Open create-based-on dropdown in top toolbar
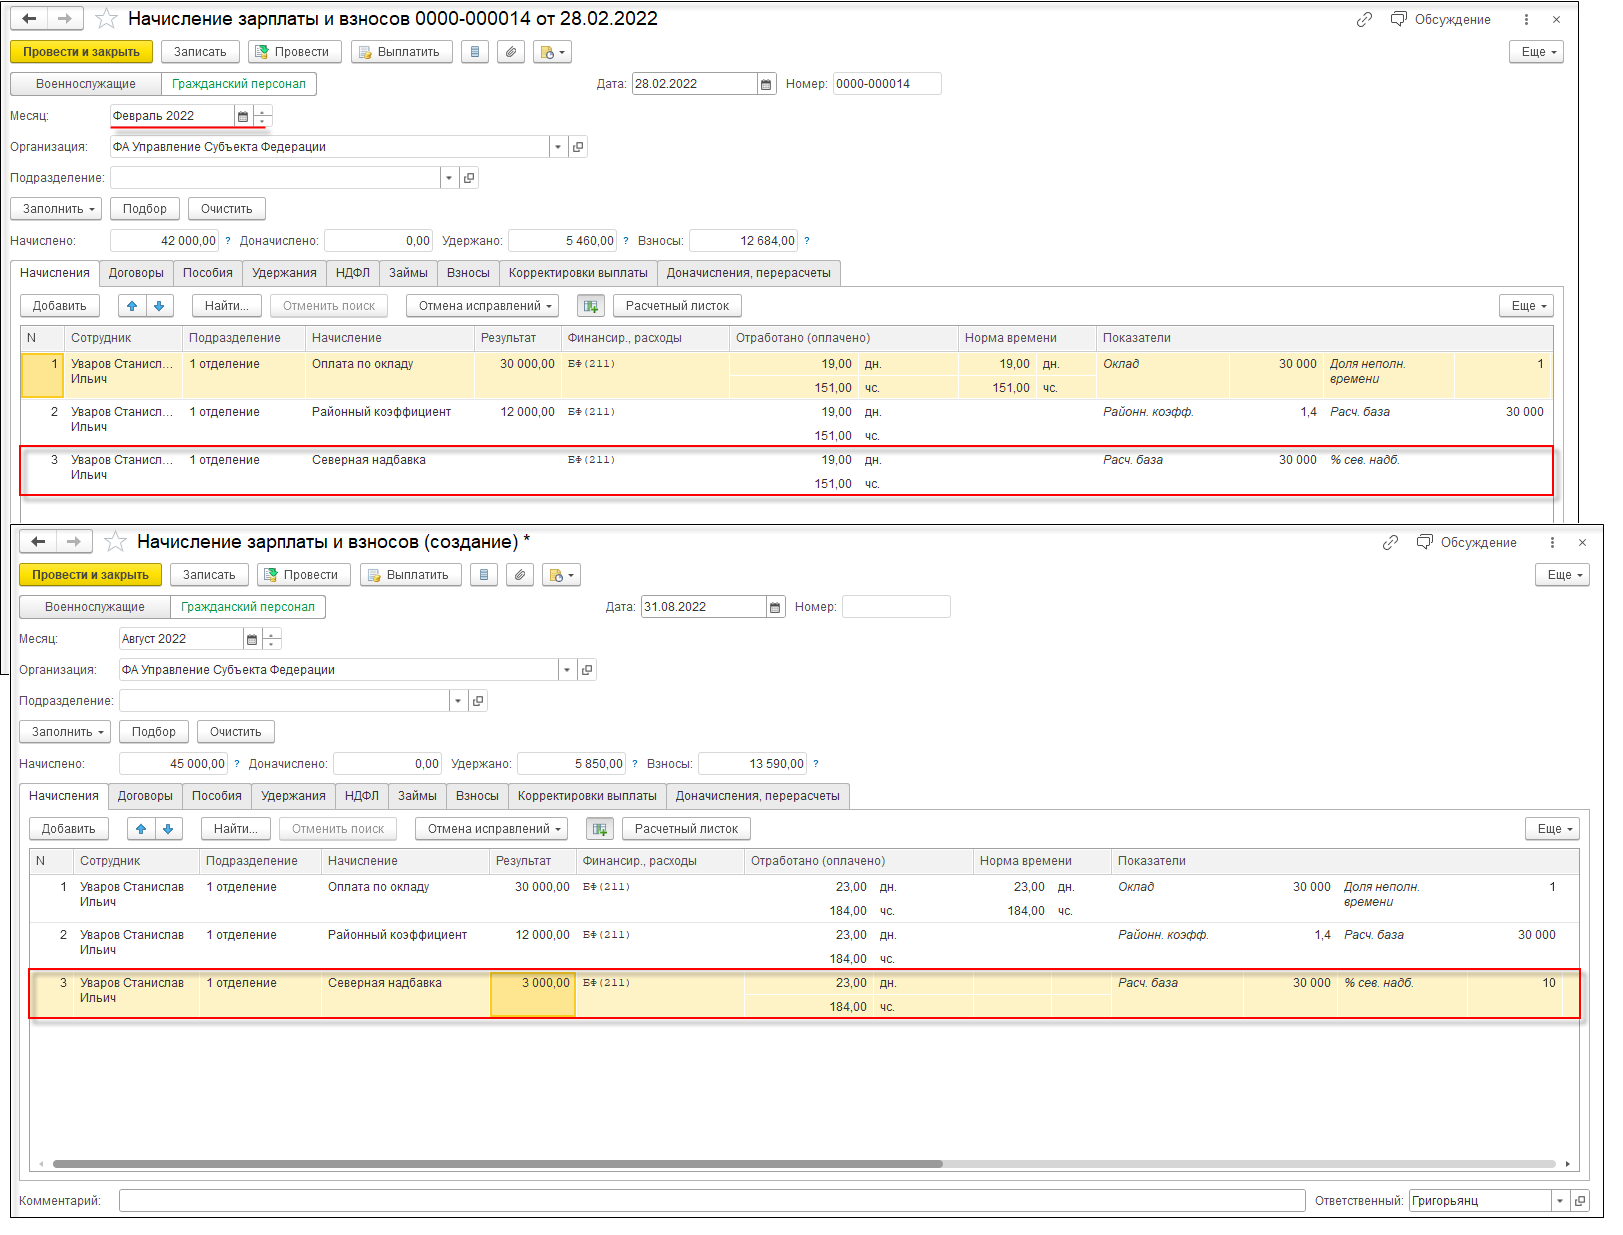This screenshot has height=1235, width=1623. [552, 52]
